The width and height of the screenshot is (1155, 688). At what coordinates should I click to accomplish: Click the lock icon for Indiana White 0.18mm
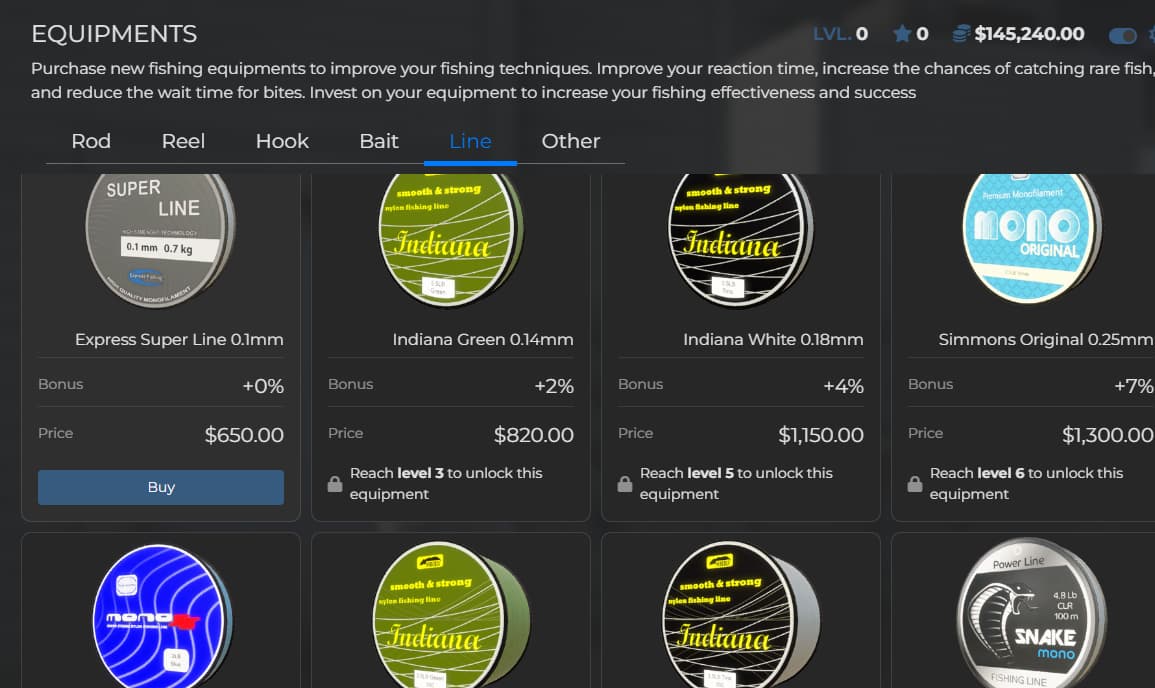click(x=625, y=484)
